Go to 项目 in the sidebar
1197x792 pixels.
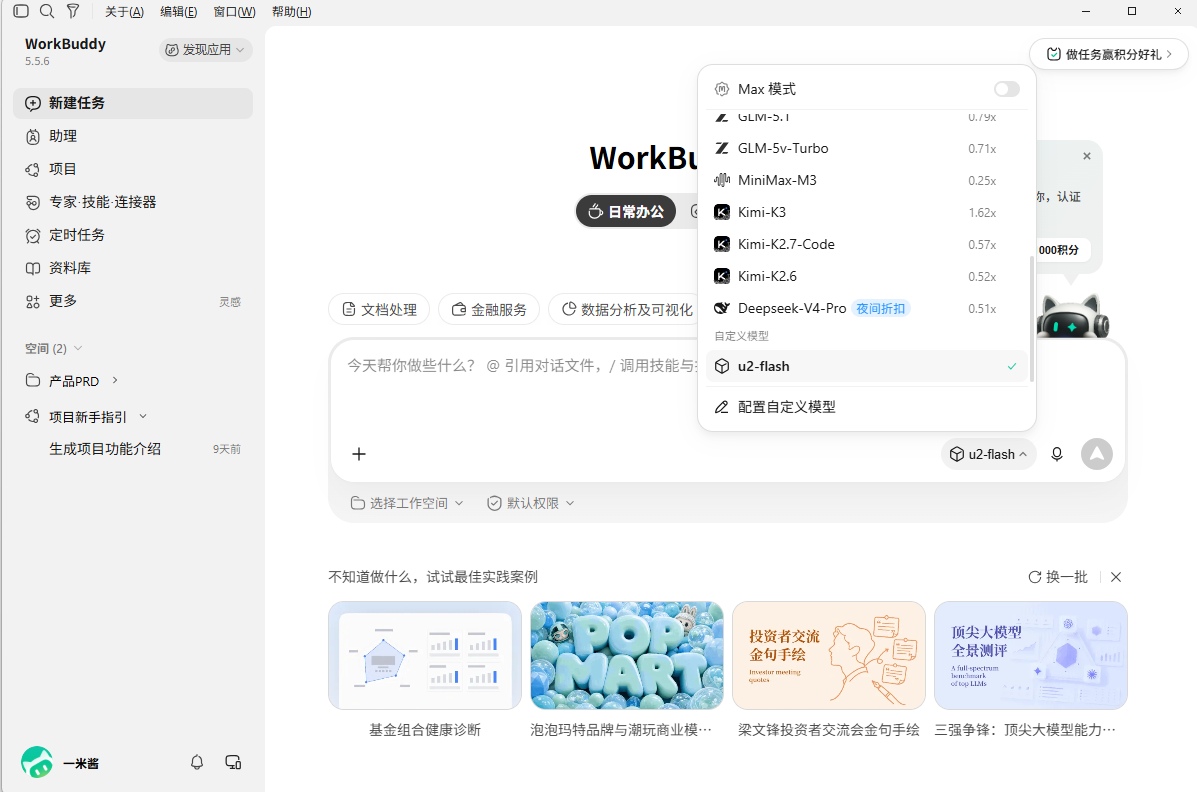(x=133, y=169)
